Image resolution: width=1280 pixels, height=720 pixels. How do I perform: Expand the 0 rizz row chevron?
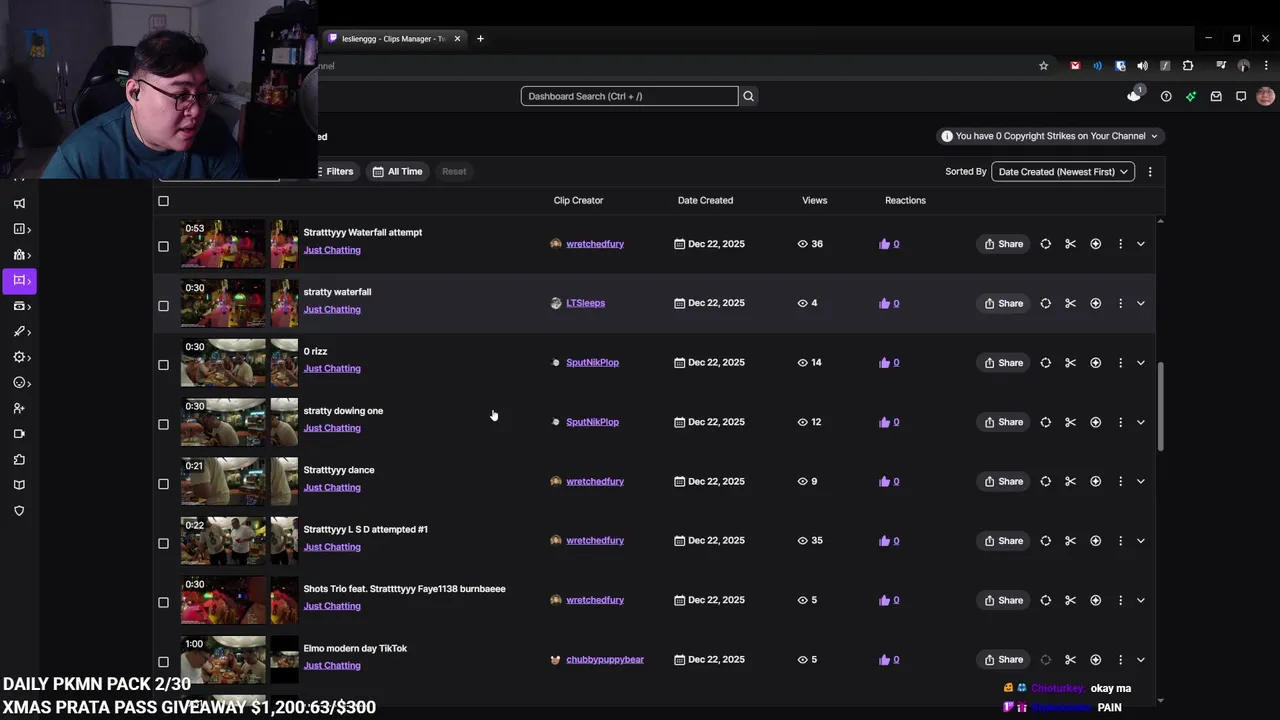point(1140,362)
